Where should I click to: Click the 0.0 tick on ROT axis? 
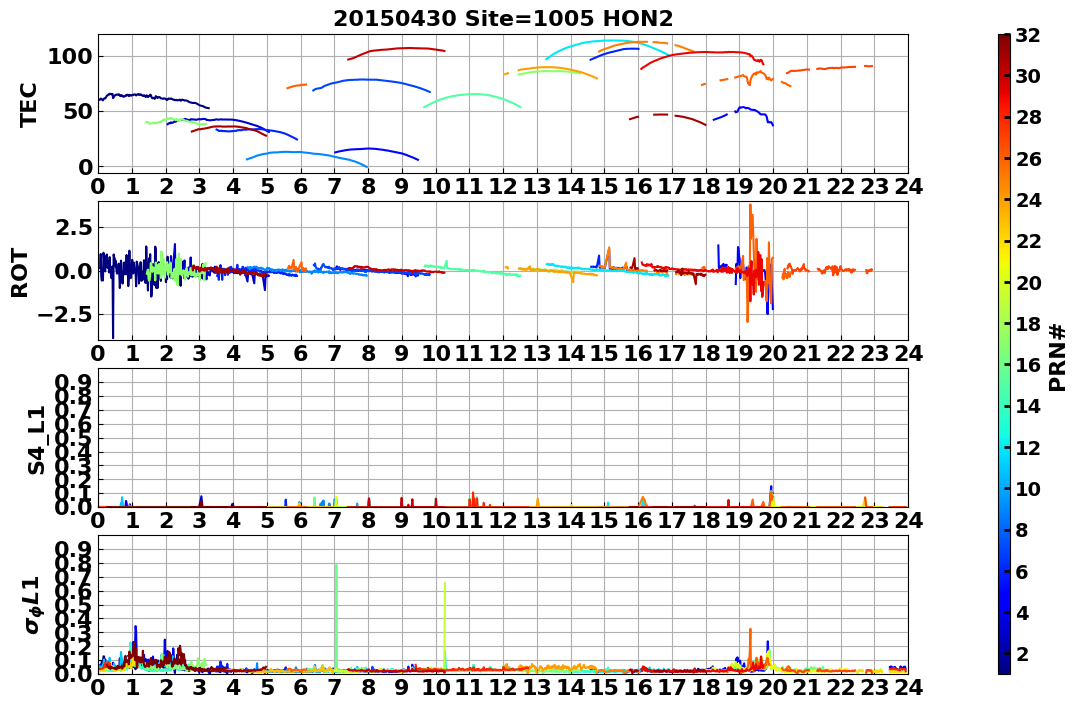[73, 271]
